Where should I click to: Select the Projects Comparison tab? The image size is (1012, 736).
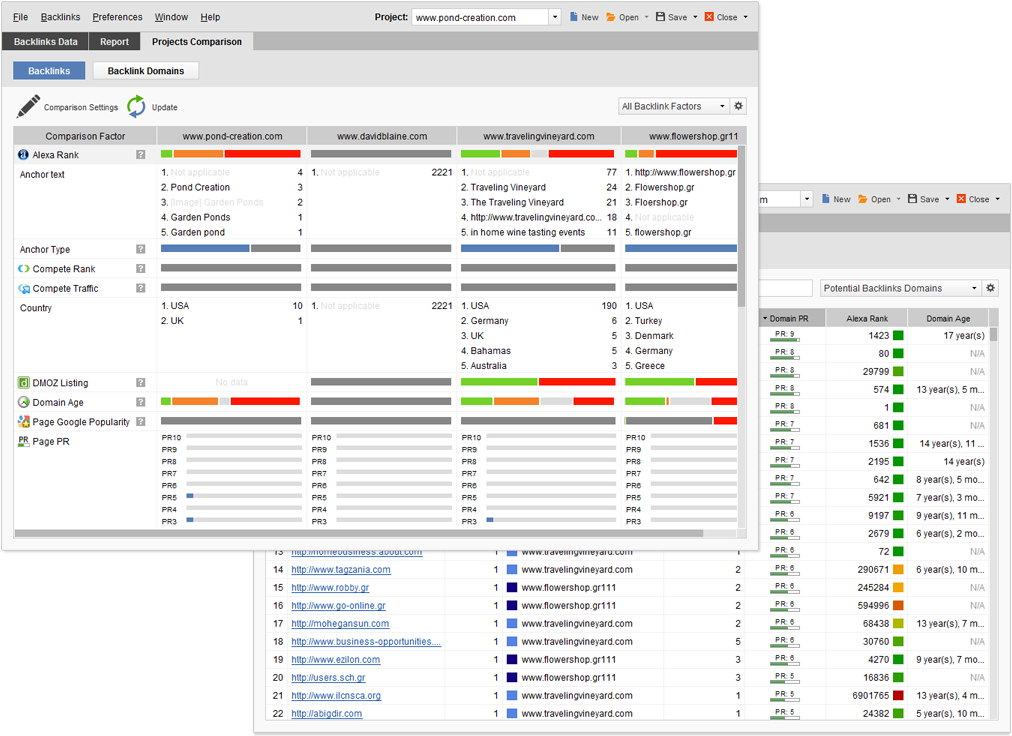pyautogui.click(x=197, y=41)
